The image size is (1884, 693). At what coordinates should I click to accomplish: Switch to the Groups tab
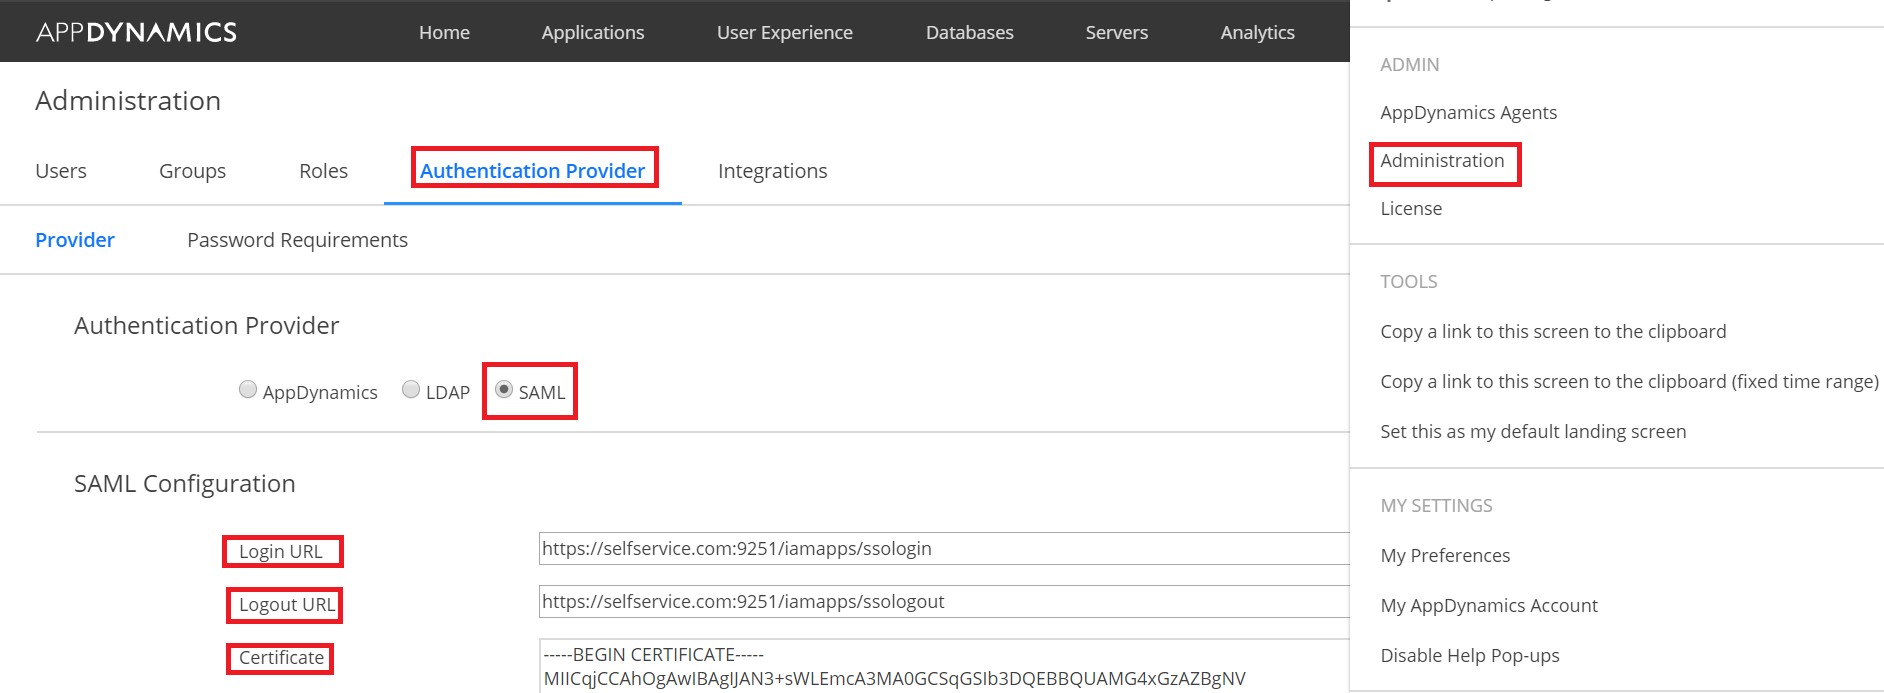pos(192,171)
